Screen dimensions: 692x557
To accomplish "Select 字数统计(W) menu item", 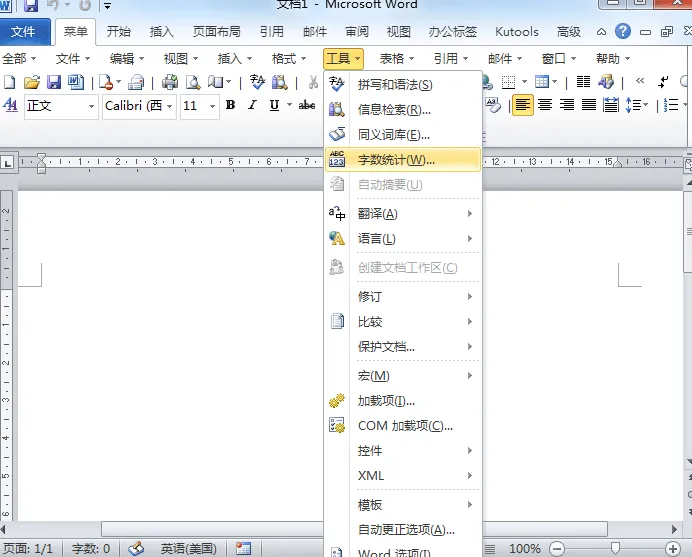I will coord(403,160).
